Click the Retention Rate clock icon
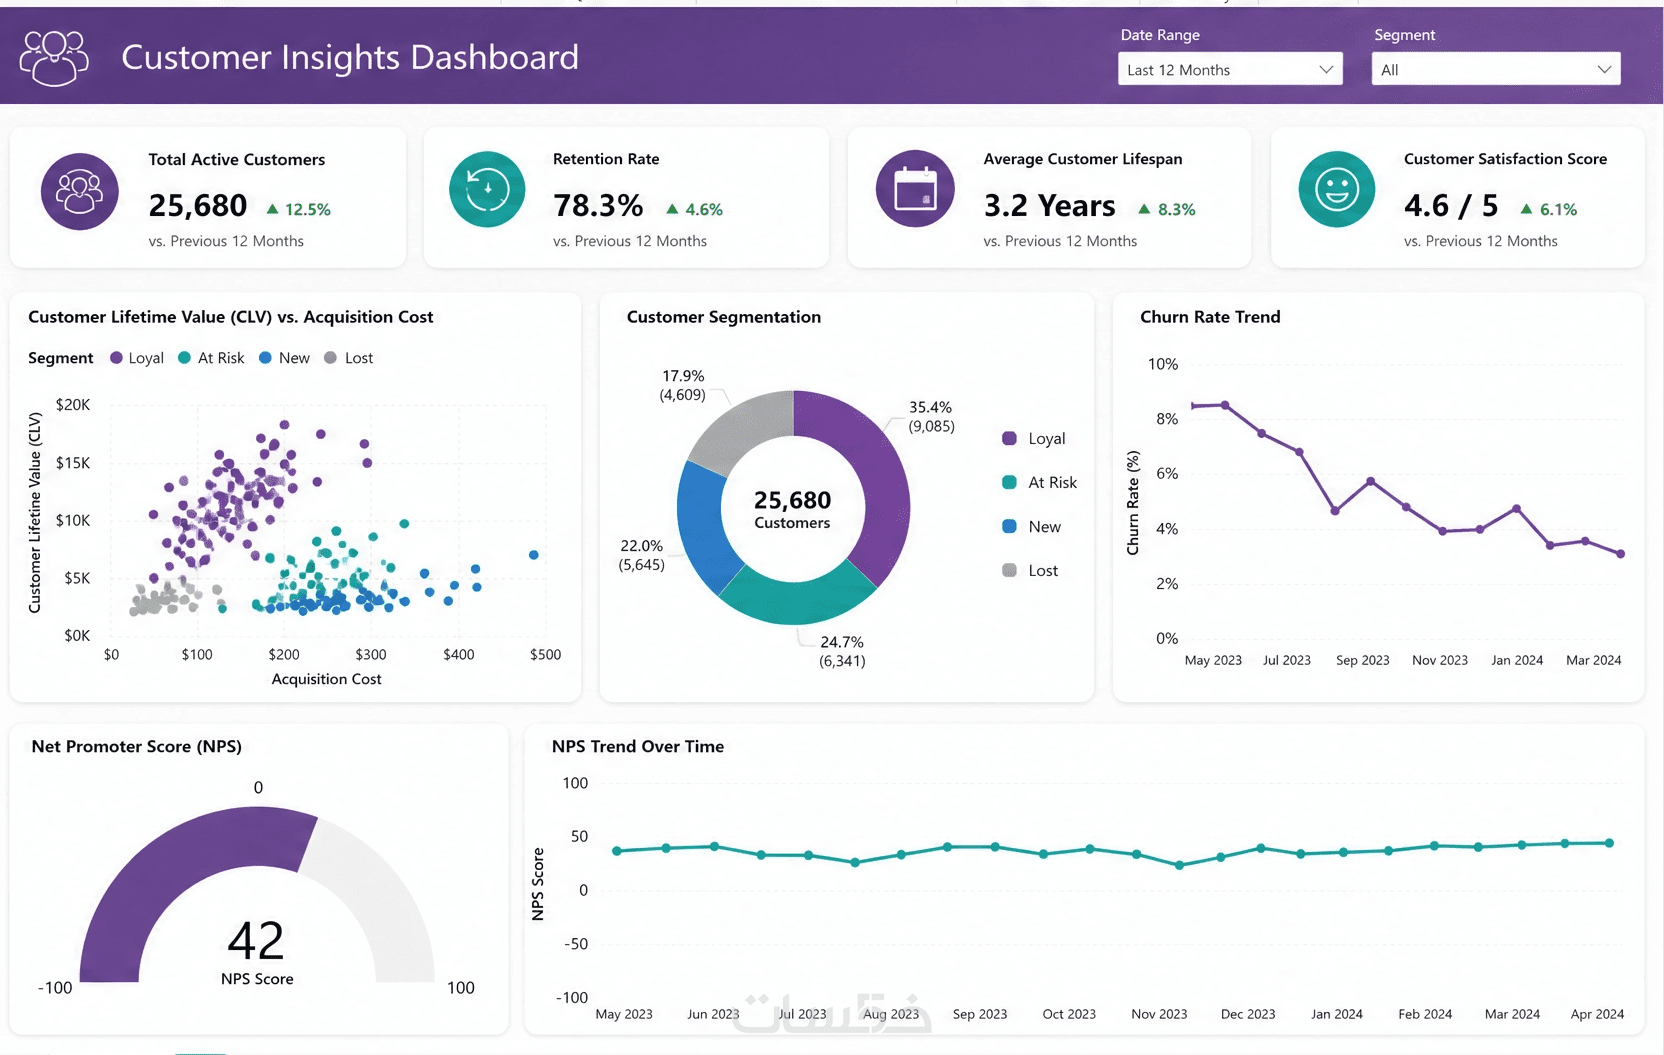This screenshot has height=1055, width=1664. [487, 189]
